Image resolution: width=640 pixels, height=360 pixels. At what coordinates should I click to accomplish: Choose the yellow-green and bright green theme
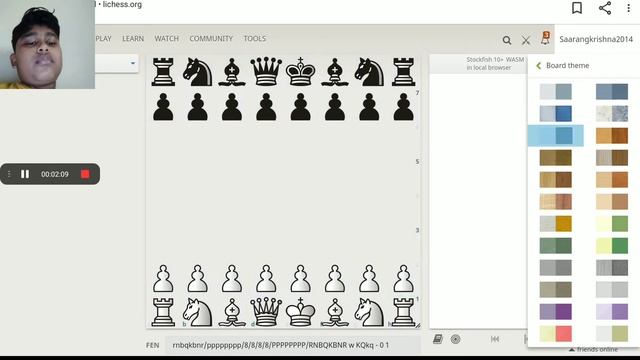coord(612,246)
